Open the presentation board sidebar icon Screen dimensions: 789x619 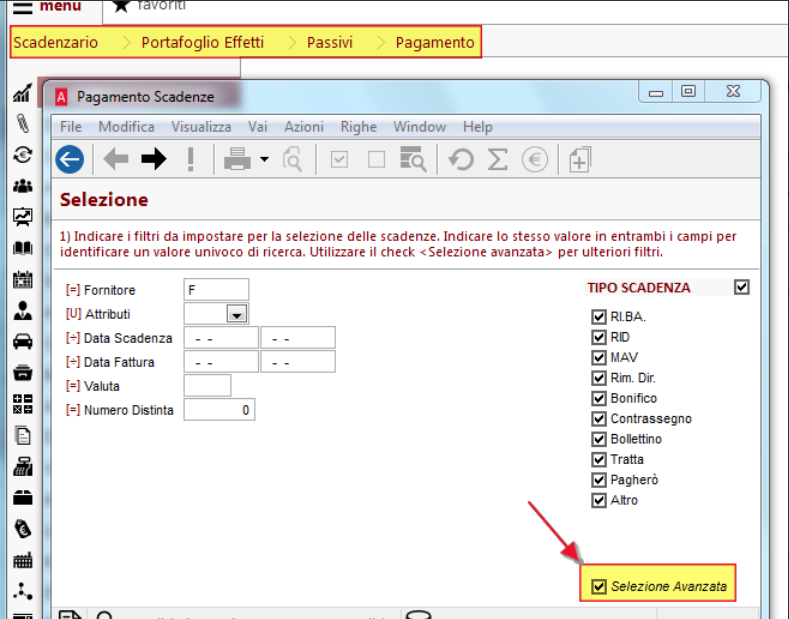coord(23,217)
